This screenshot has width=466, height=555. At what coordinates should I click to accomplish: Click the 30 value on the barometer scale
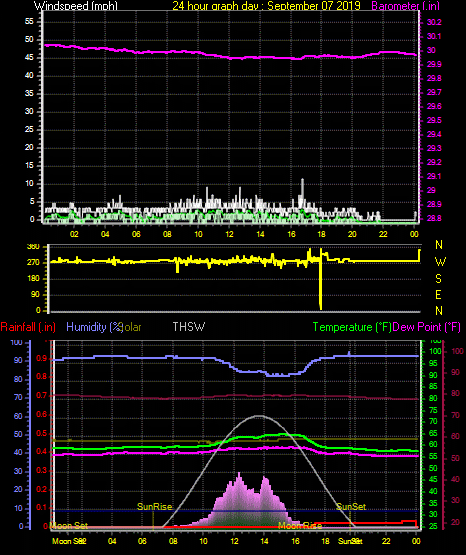coord(431,50)
